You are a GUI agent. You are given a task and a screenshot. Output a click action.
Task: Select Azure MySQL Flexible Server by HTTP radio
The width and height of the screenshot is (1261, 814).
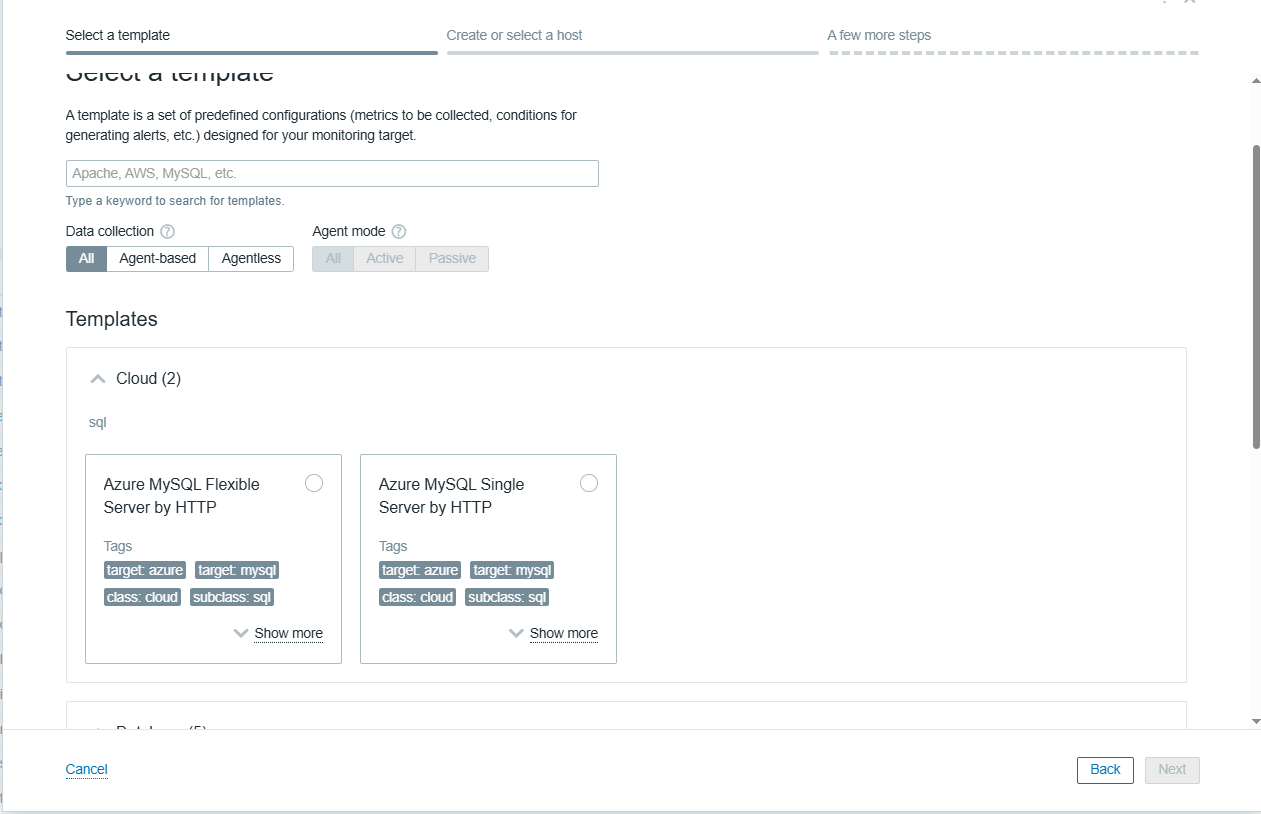point(314,484)
